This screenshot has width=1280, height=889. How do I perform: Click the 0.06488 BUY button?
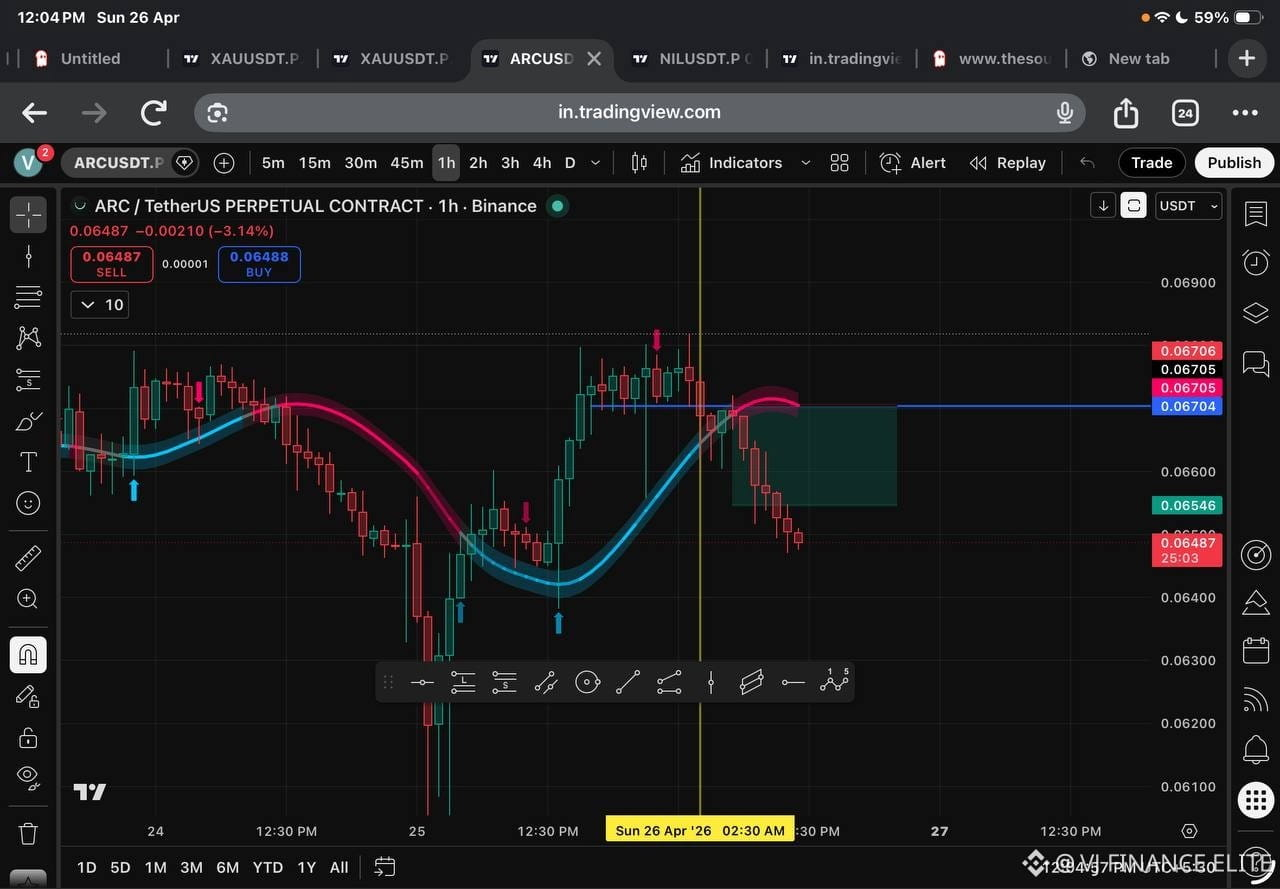coord(259,264)
